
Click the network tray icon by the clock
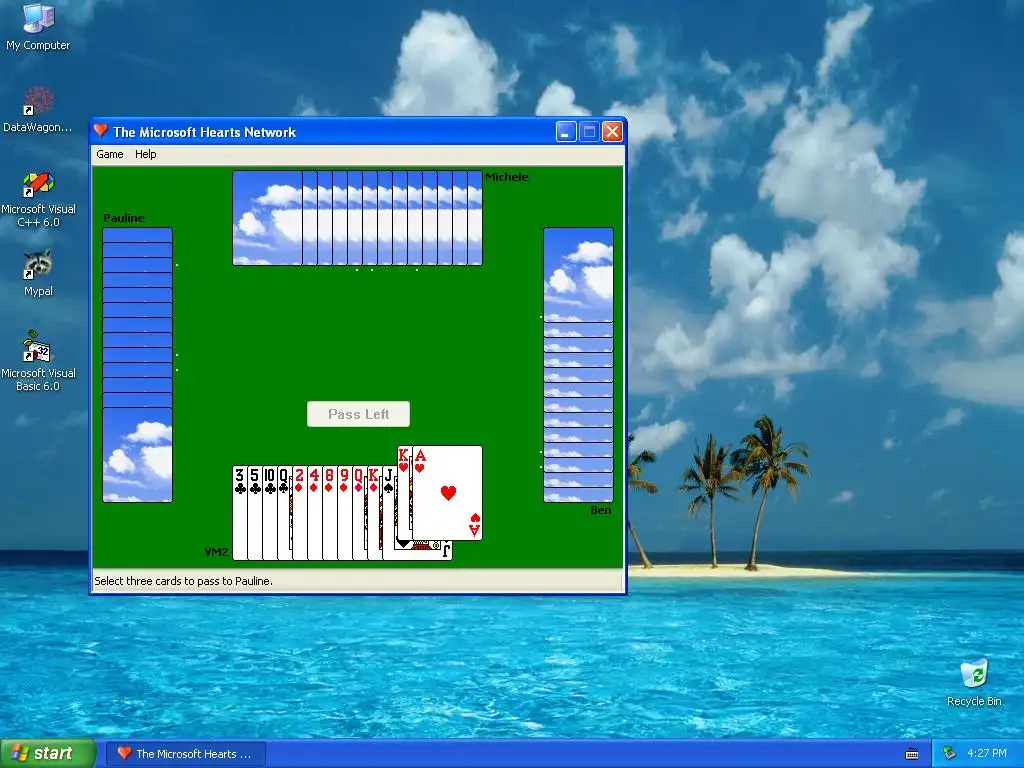pos(949,754)
